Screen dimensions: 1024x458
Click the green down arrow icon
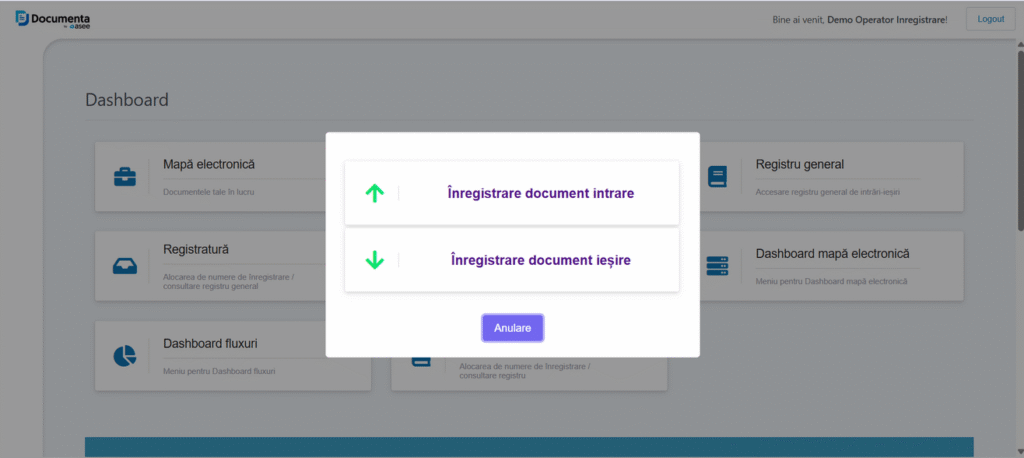[375, 260]
